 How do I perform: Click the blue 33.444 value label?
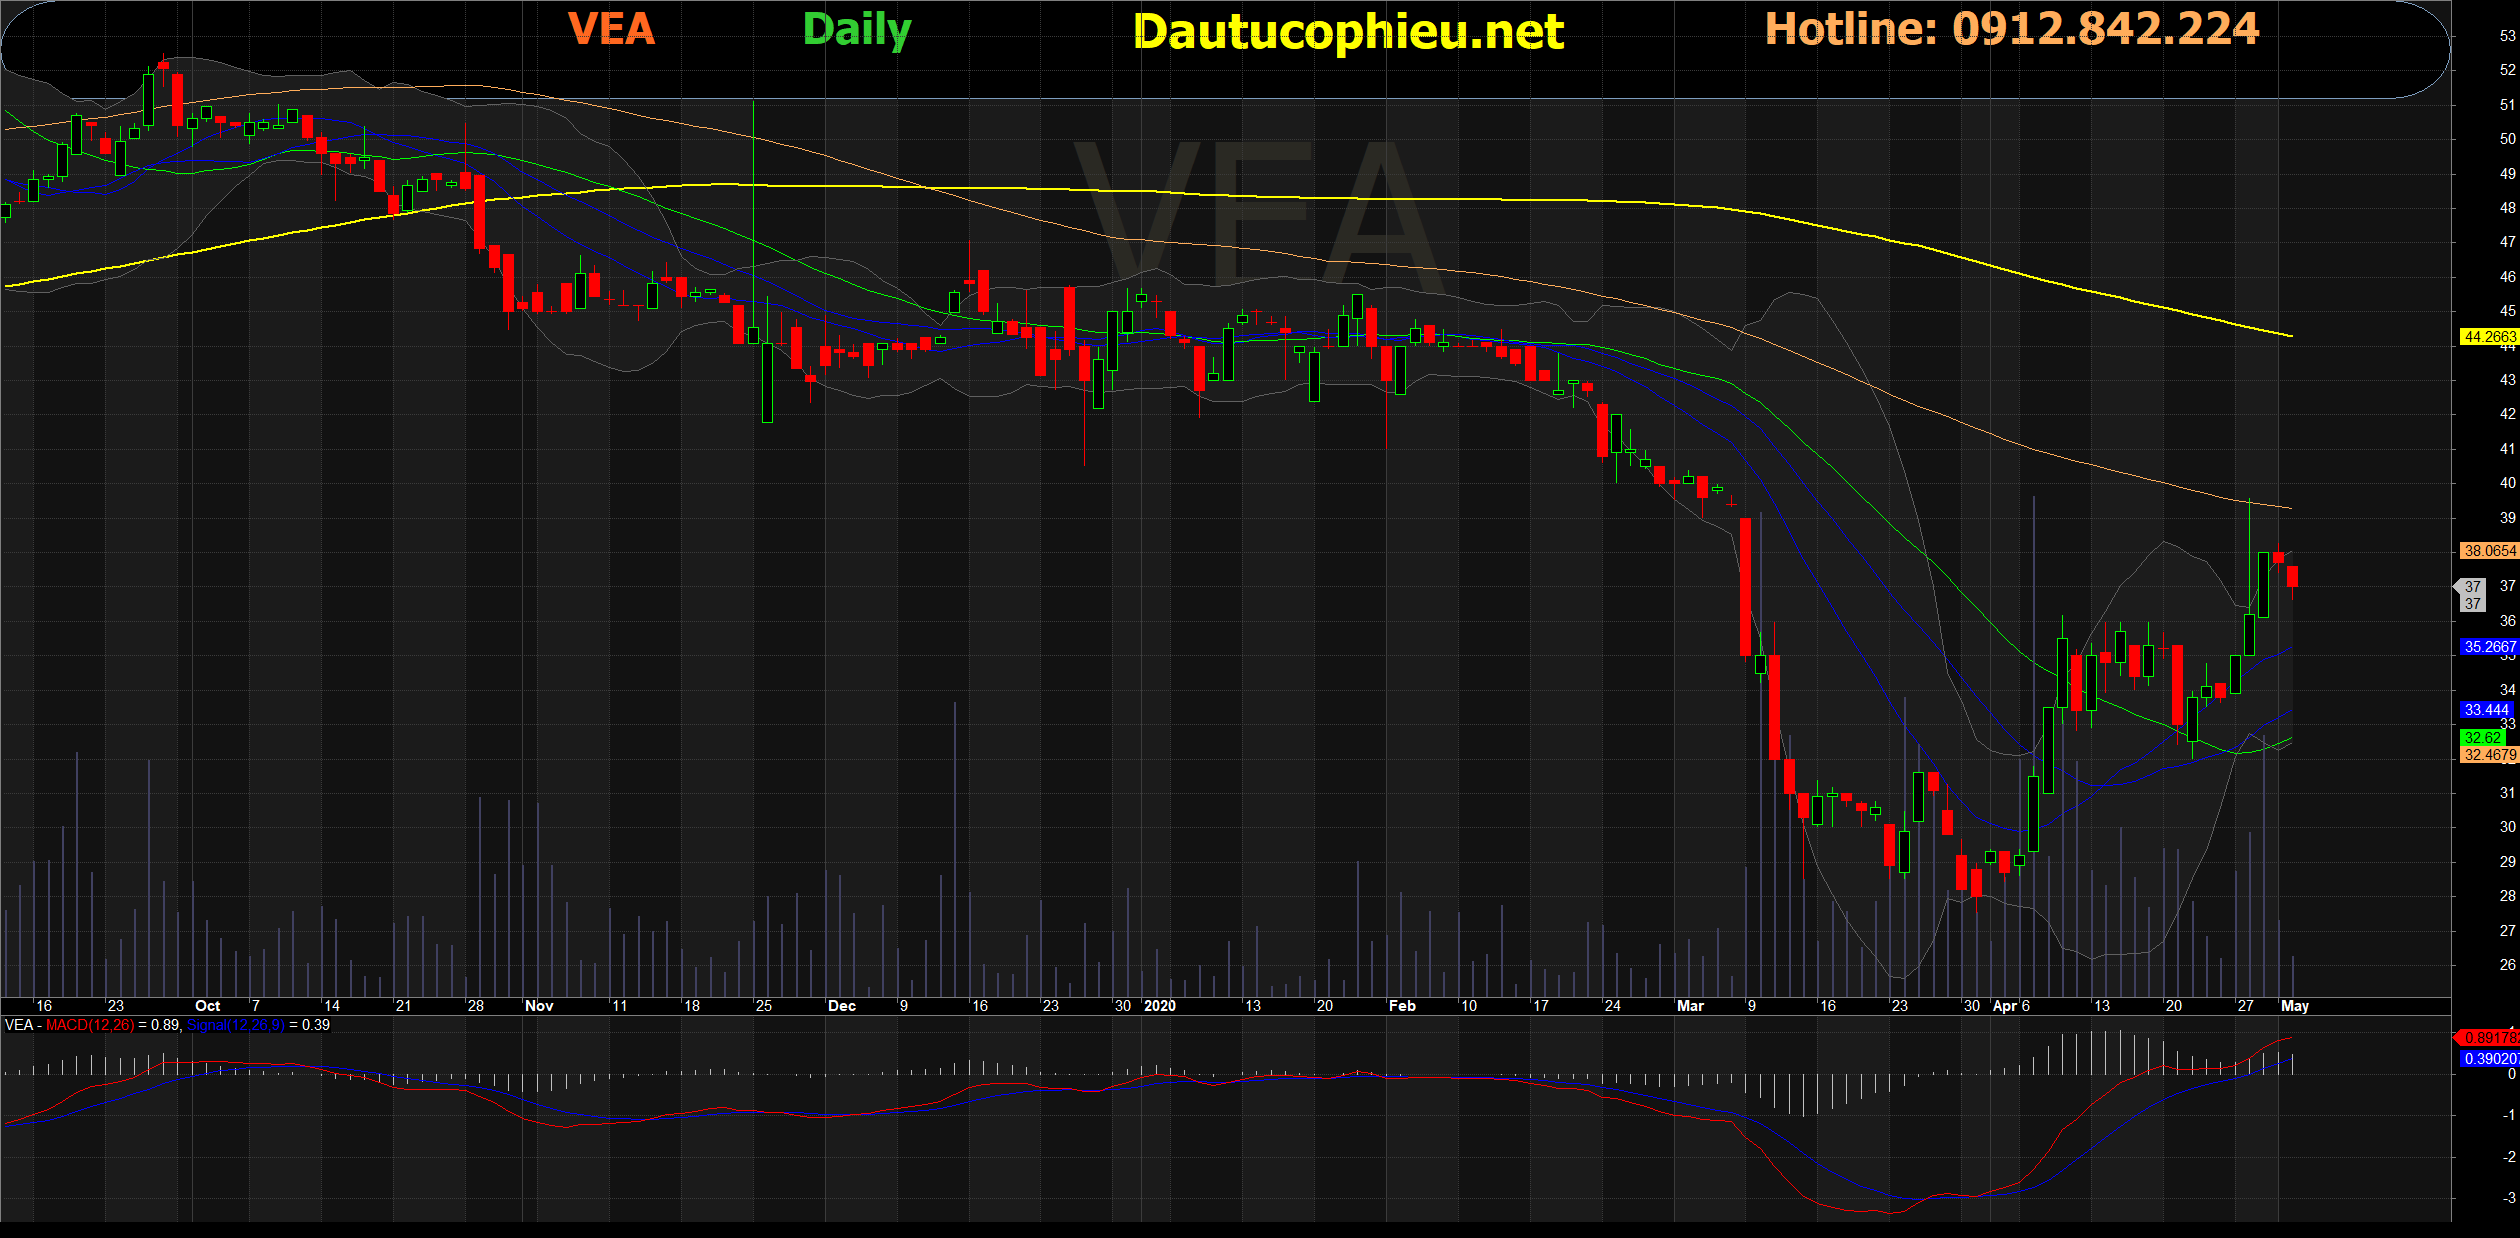2486,710
